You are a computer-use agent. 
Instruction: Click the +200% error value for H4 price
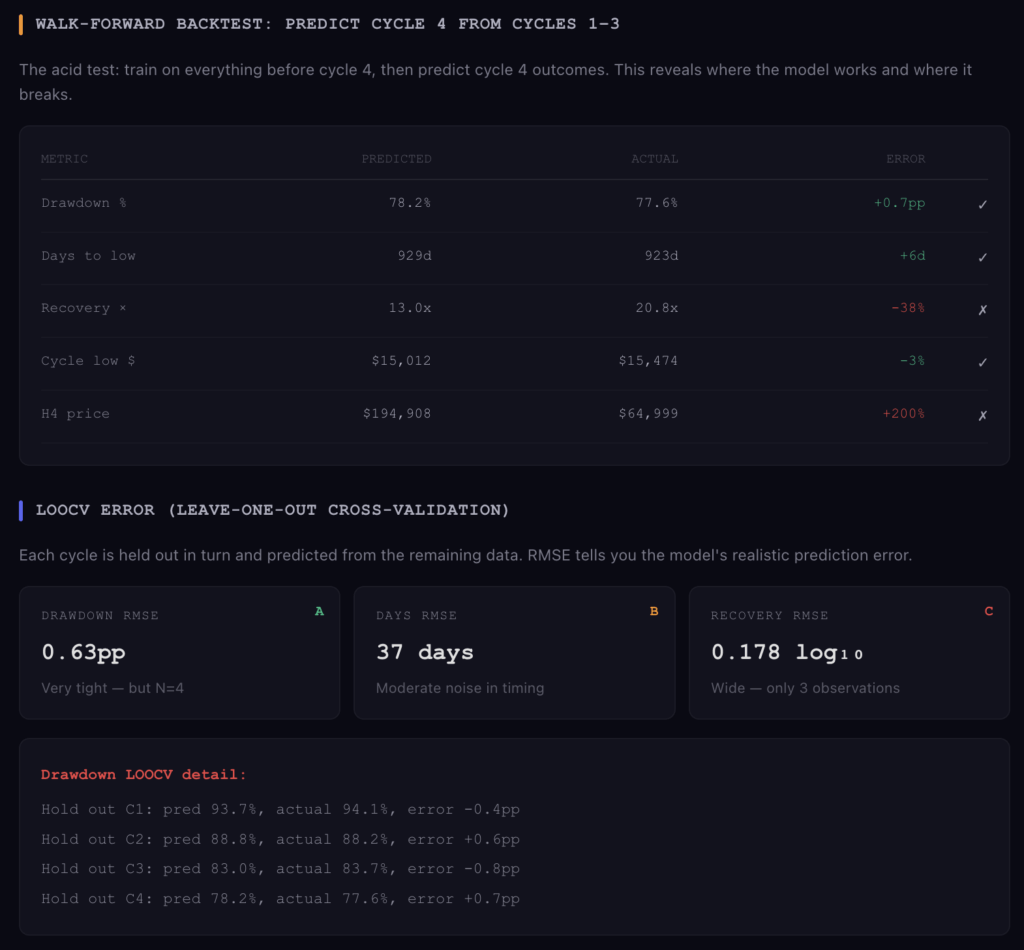[903, 414]
